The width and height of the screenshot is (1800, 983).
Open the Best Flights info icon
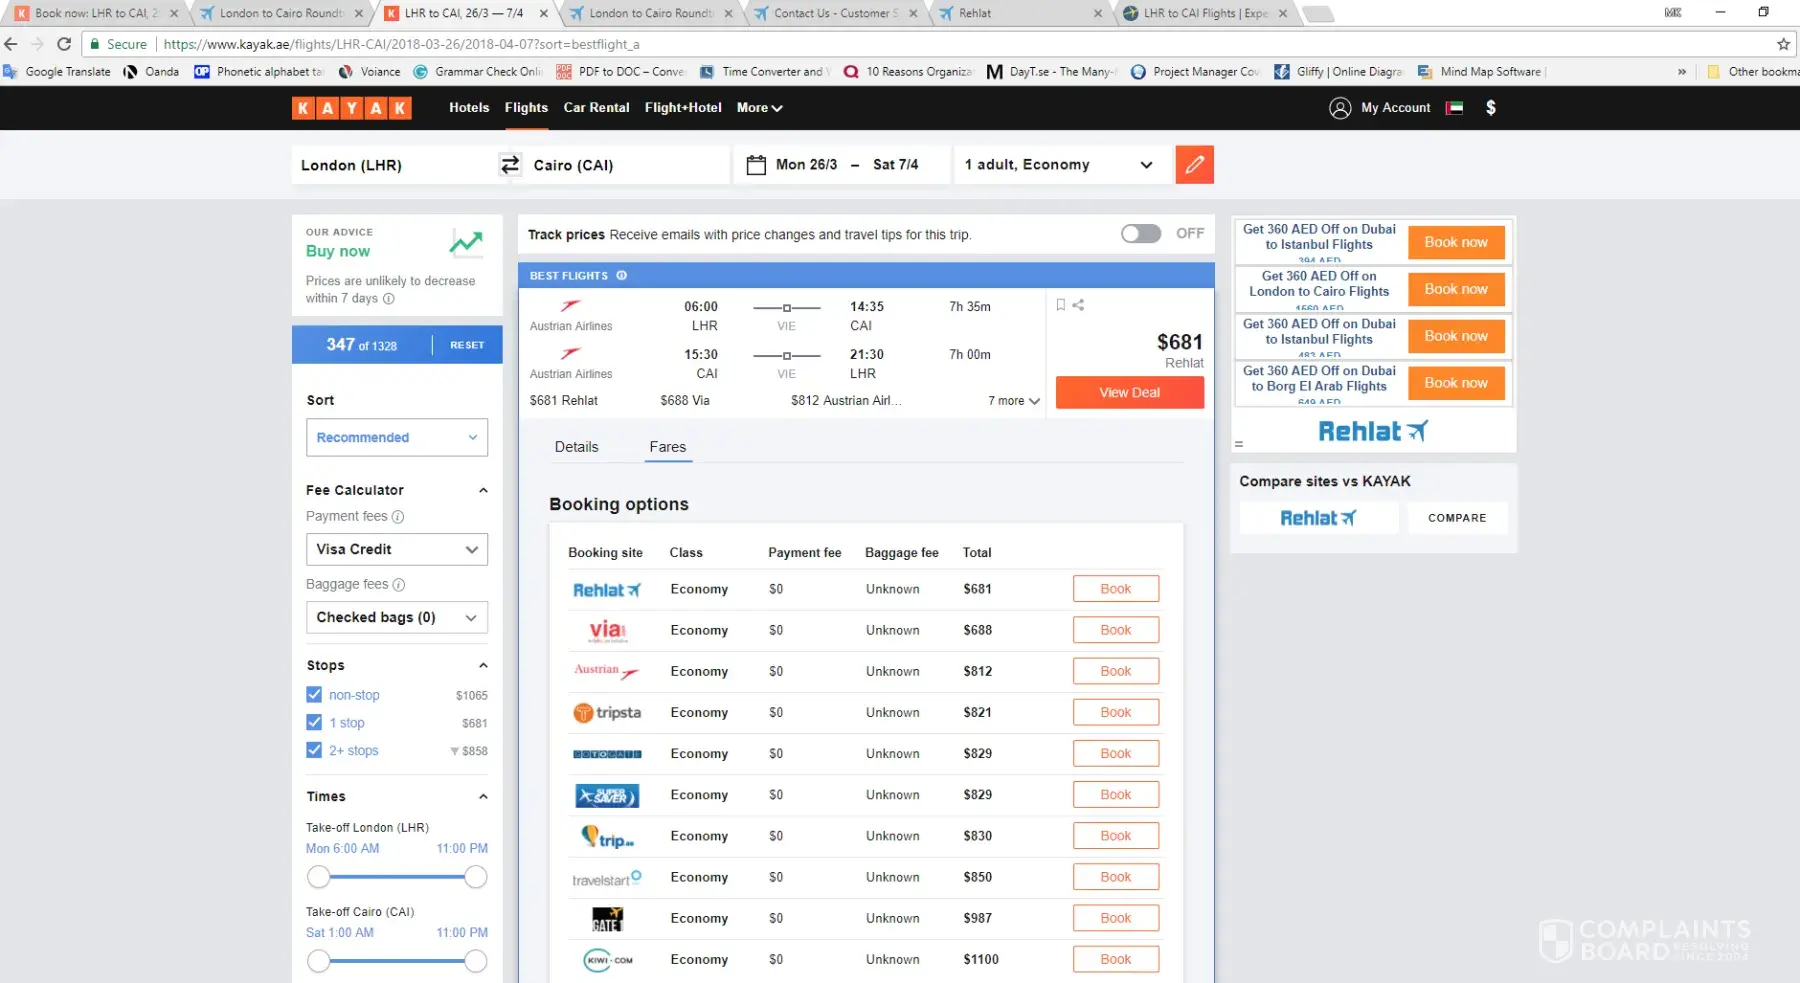pyautogui.click(x=621, y=276)
